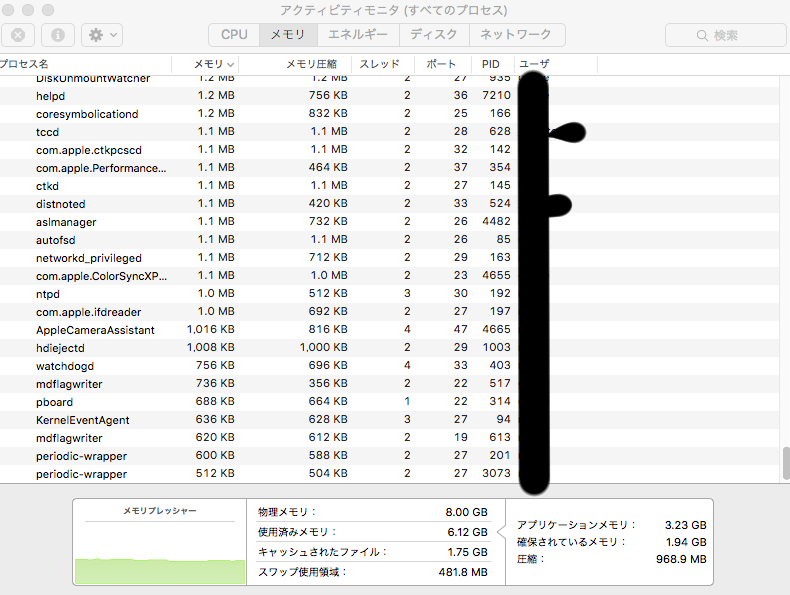
Task: Switch to the エネルギー tab
Action: pyautogui.click(x=358, y=35)
